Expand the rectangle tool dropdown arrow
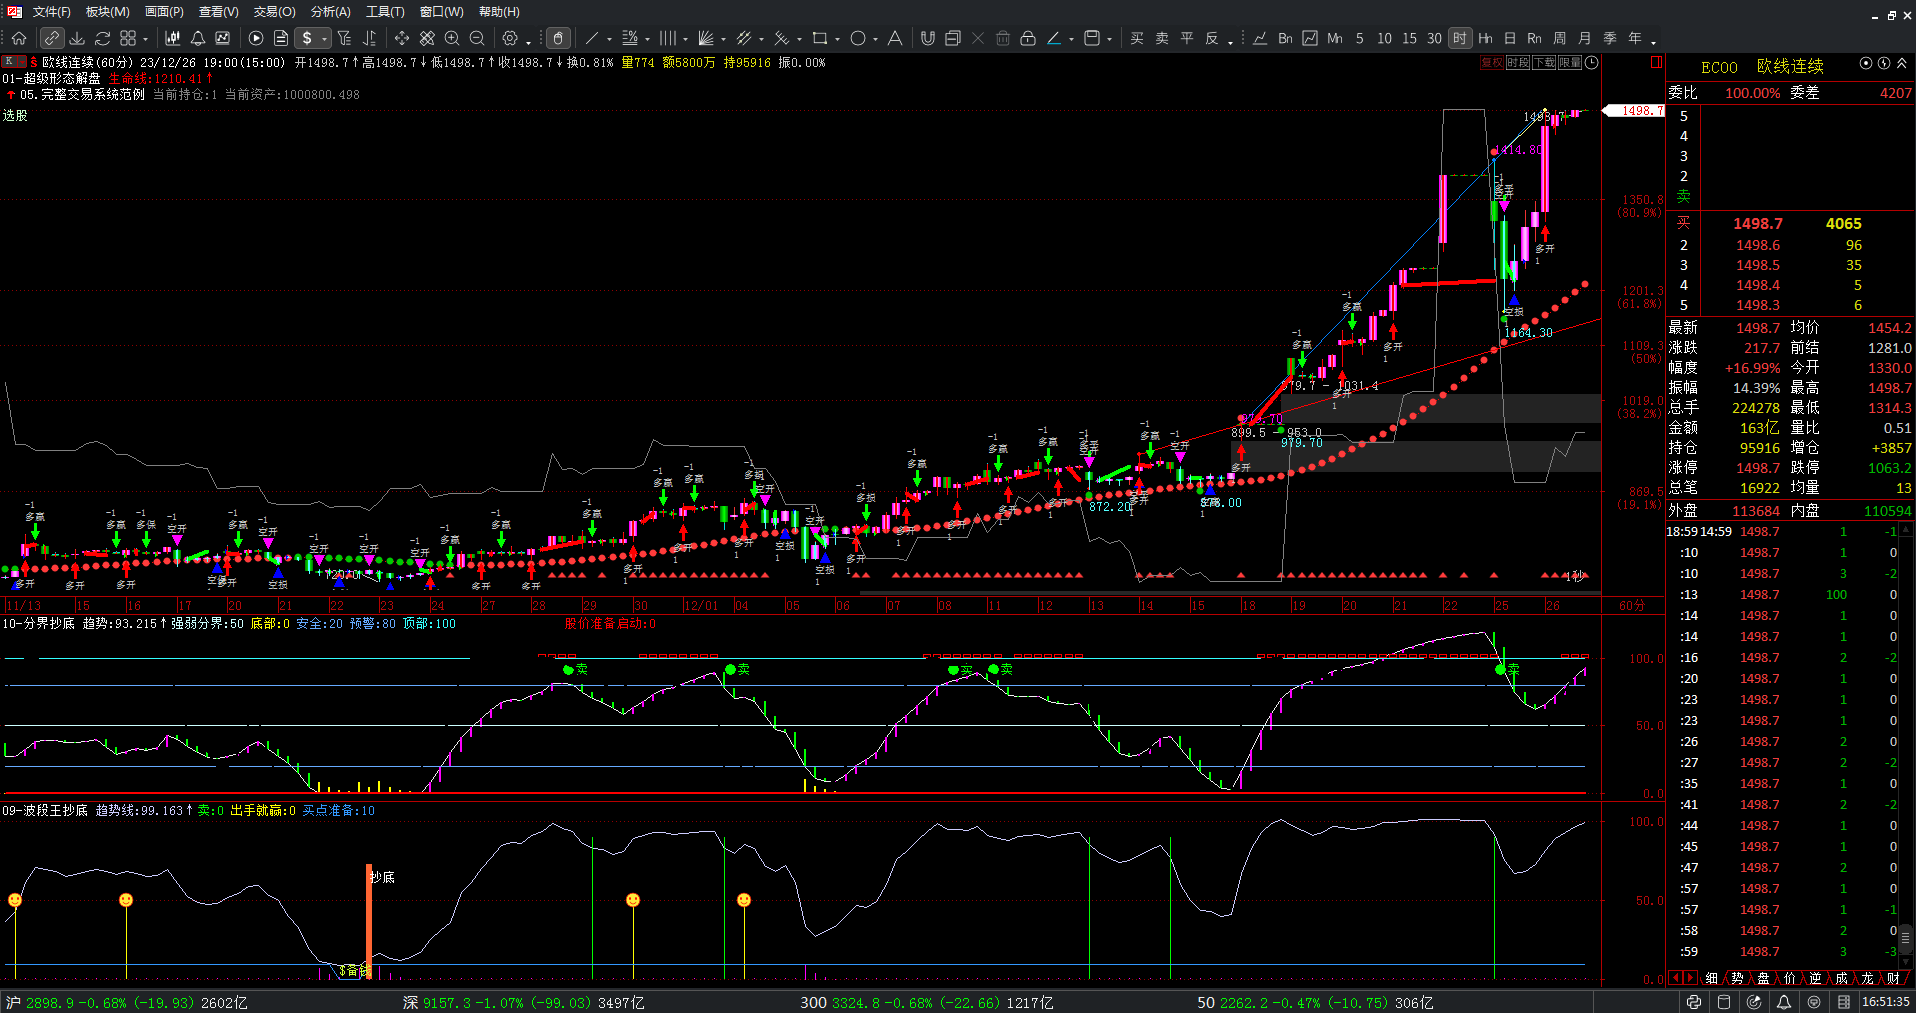This screenshot has height=1013, width=1916. coord(837,39)
